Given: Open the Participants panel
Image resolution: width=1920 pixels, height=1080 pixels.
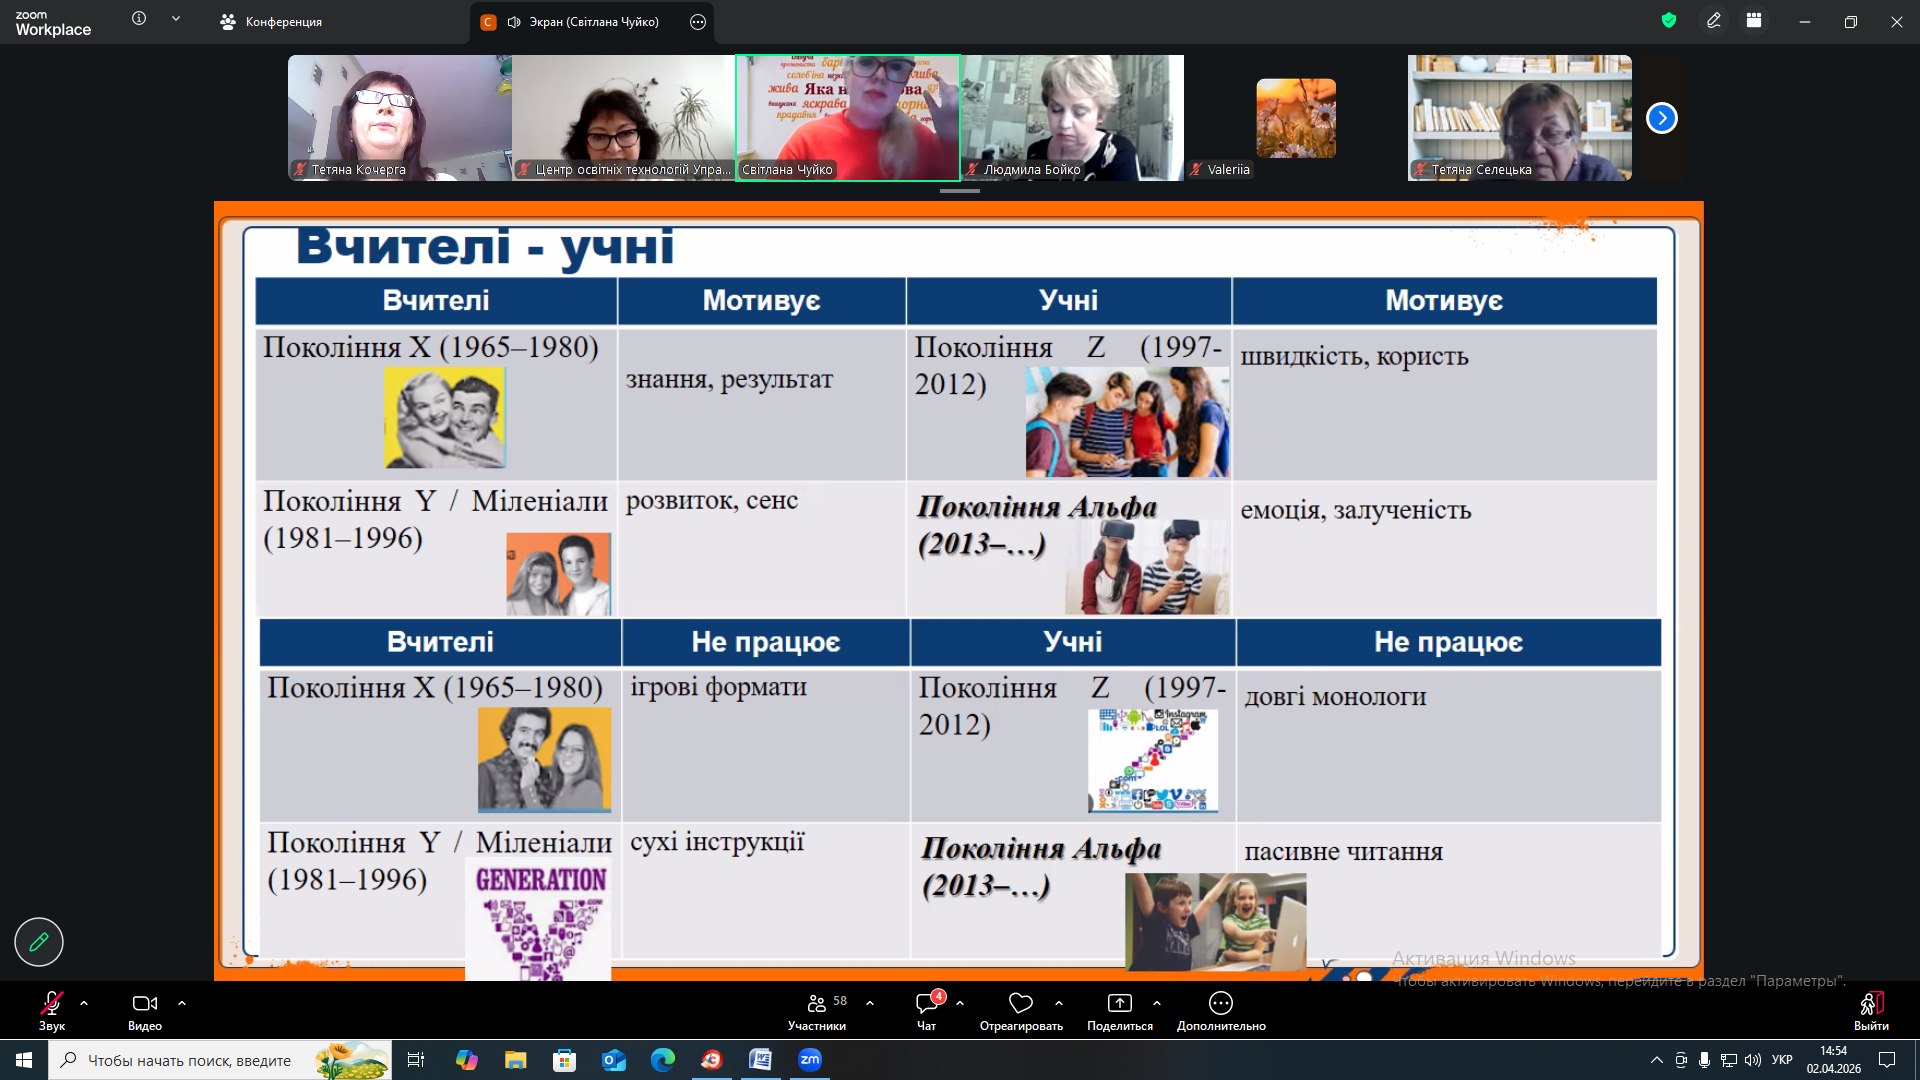Looking at the screenshot, I should [817, 1004].
